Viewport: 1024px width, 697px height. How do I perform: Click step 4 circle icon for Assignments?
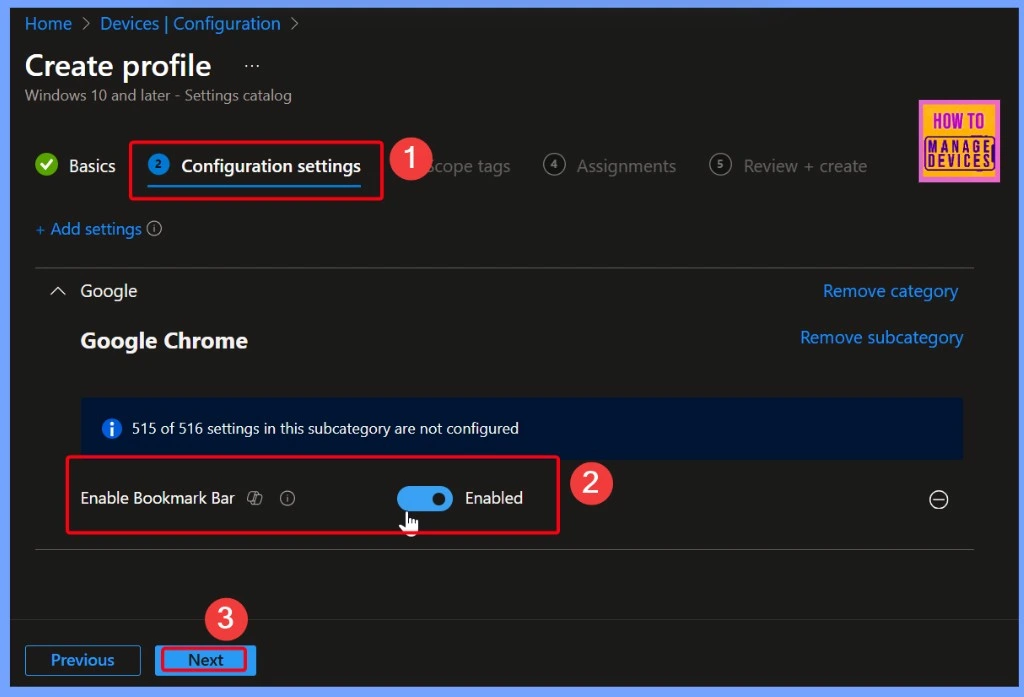554,165
